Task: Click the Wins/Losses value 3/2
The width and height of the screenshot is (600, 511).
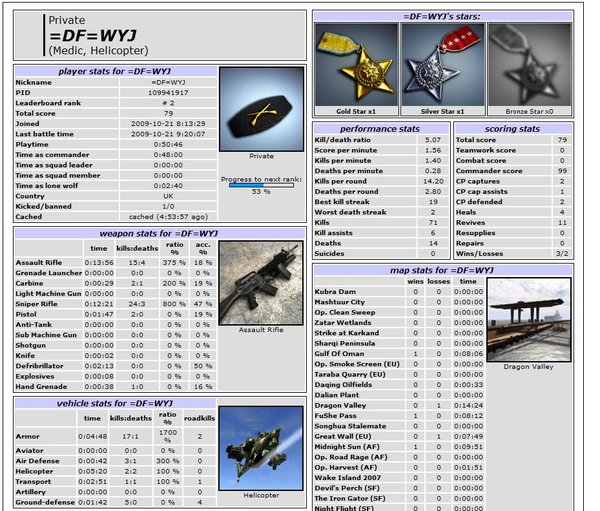Action: pyautogui.click(x=562, y=254)
